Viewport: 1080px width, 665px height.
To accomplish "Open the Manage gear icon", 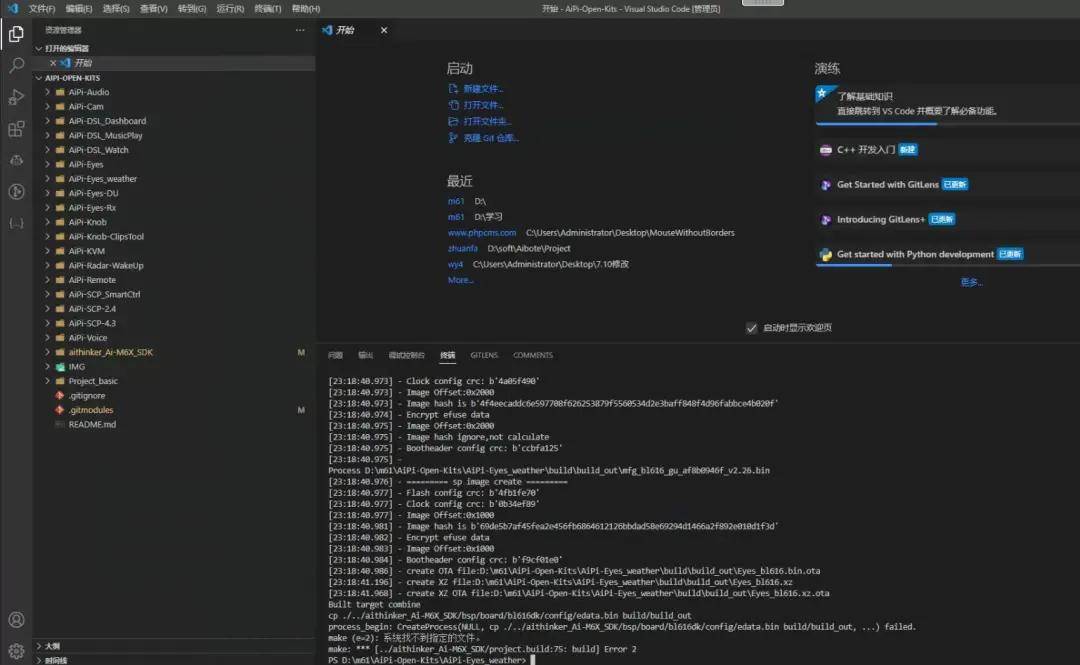I will pyautogui.click(x=16, y=651).
